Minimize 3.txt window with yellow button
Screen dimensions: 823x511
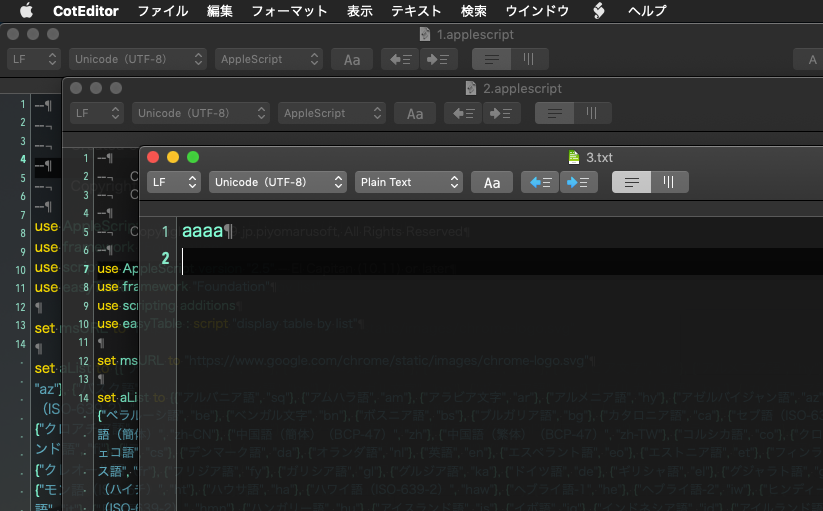tap(173, 157)
